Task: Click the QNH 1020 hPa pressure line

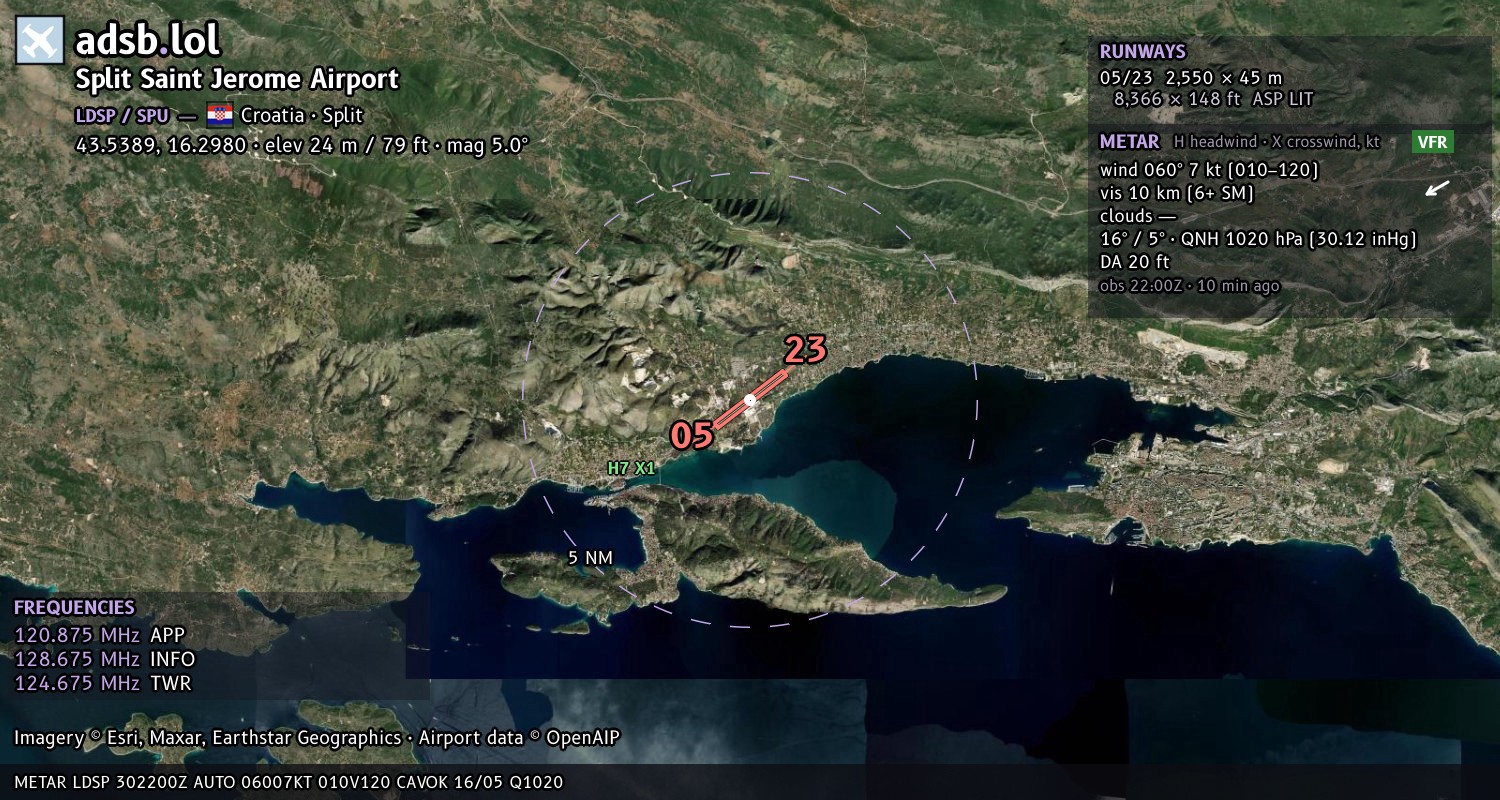Action: pyautogui.click(x=1258, y=239)
